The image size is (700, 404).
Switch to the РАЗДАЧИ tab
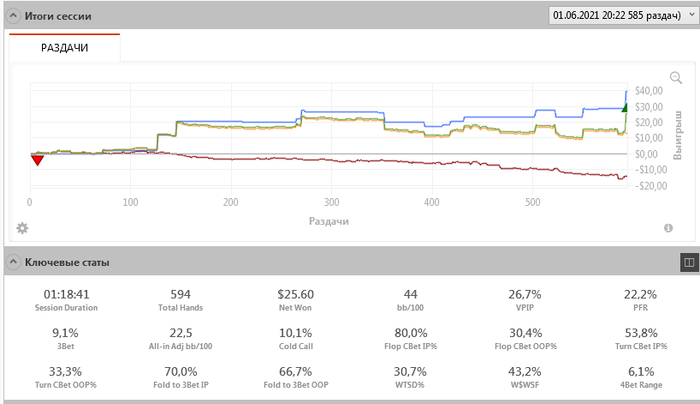click(64, 47)
